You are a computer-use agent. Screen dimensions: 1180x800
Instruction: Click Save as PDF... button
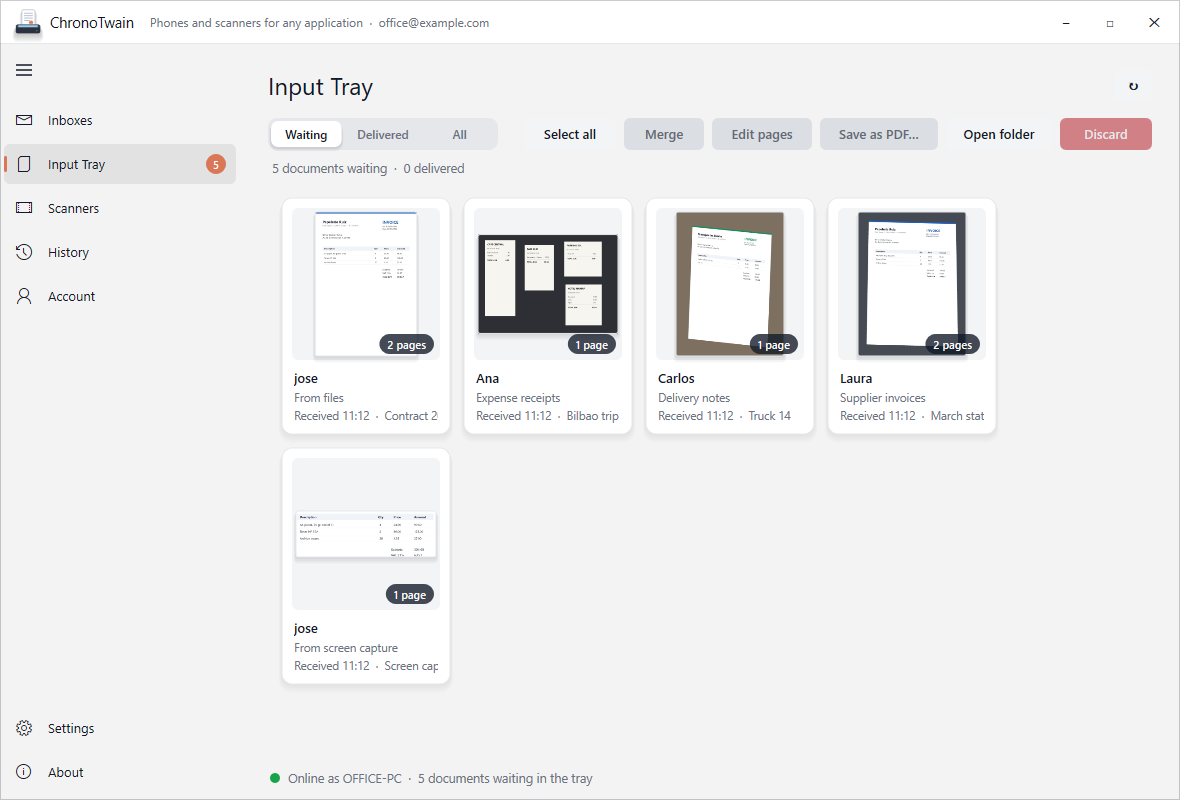[x=878, y=135]
